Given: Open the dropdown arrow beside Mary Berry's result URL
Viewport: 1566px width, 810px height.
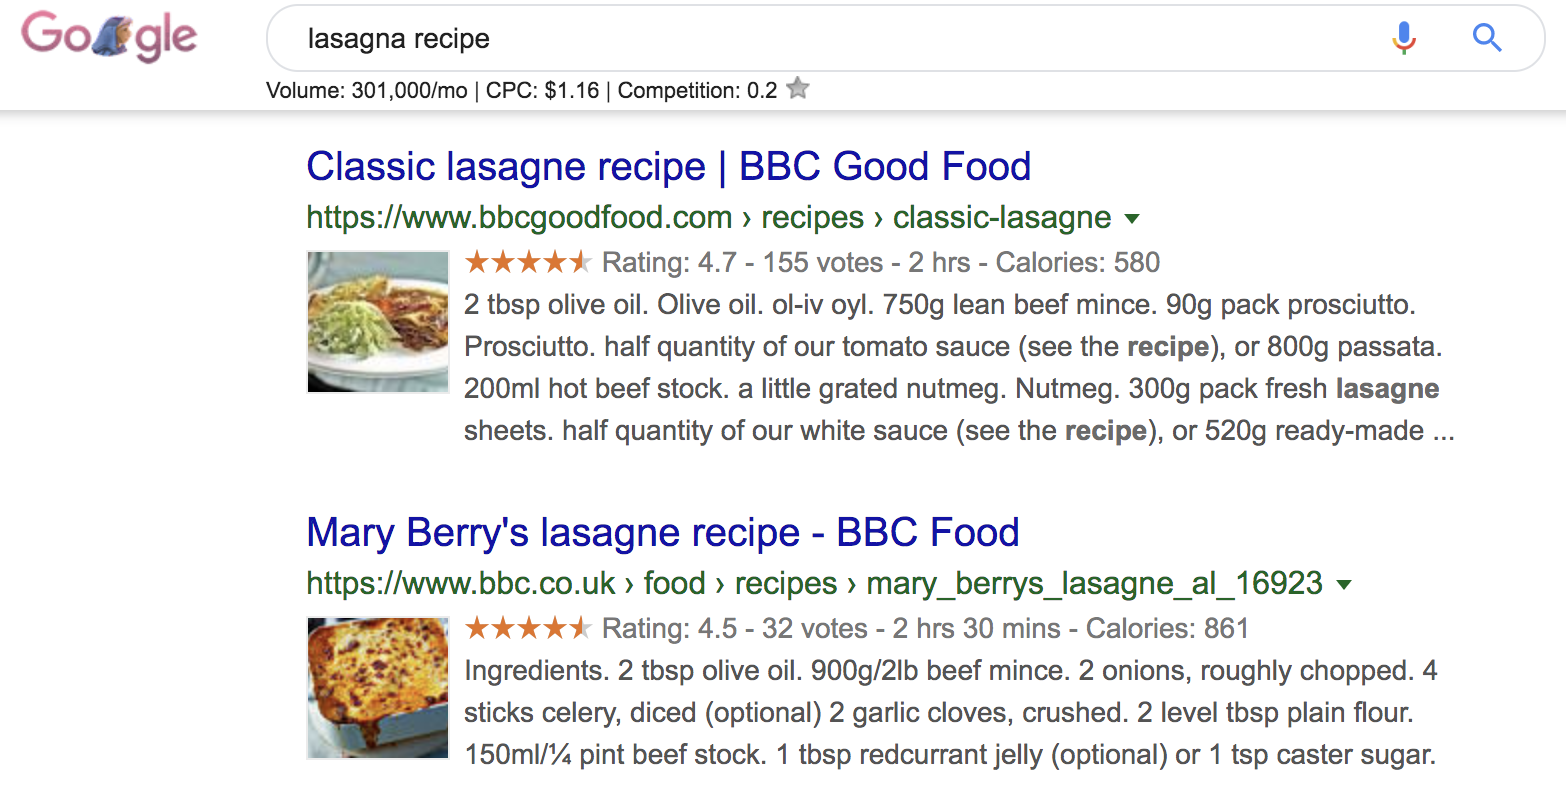Looking at the screenshot, I should (x=1345, y=584).
